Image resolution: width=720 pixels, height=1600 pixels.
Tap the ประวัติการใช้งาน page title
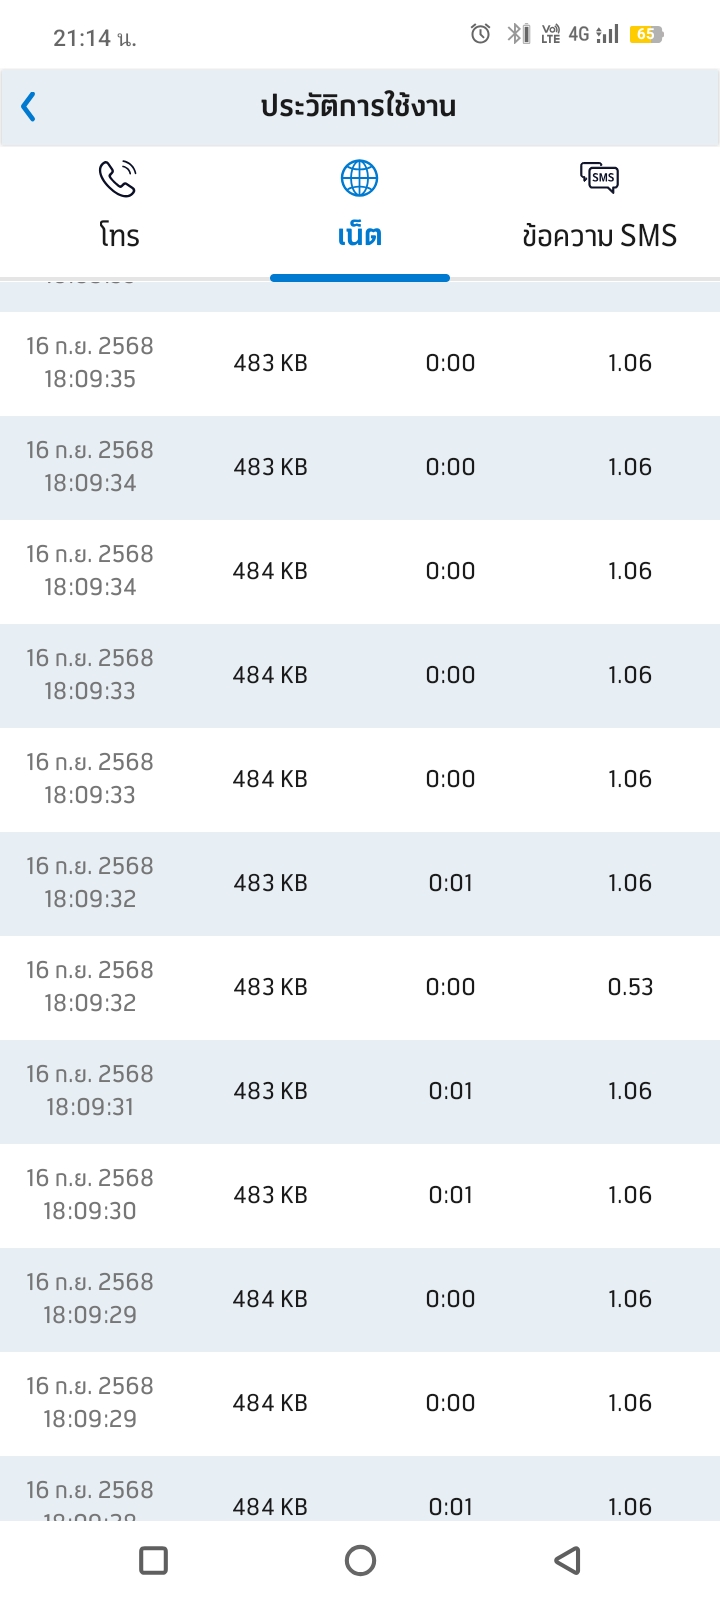click(x=358, y=106)
